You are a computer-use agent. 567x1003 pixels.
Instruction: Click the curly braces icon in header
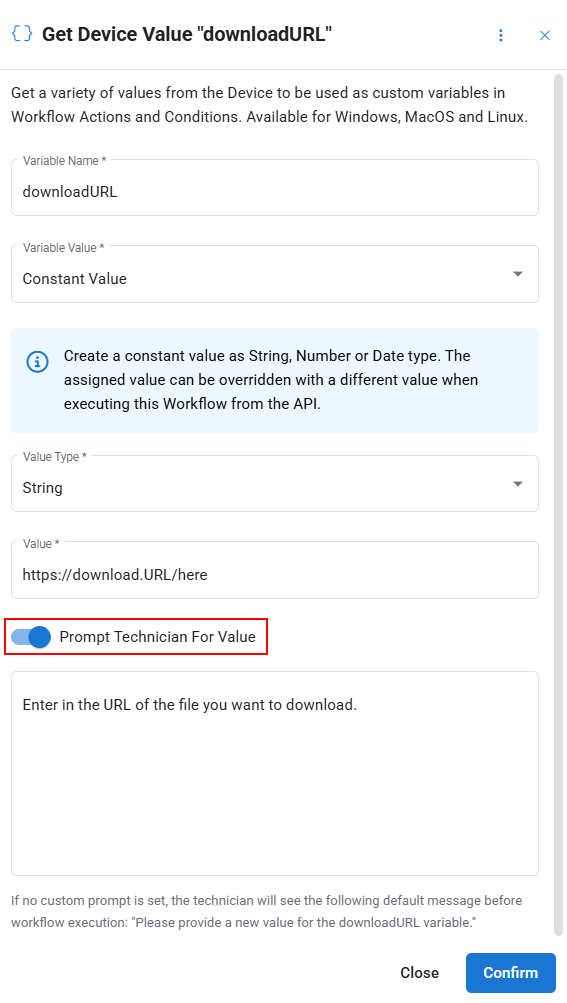click(22, 33)
